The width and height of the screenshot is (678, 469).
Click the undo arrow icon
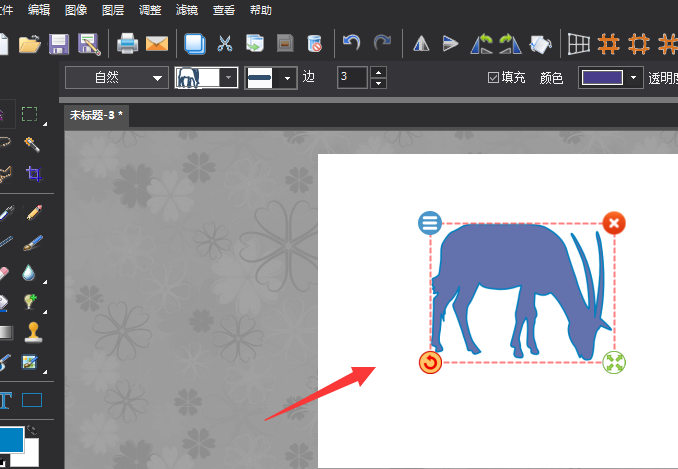click(x=351, y=43)
